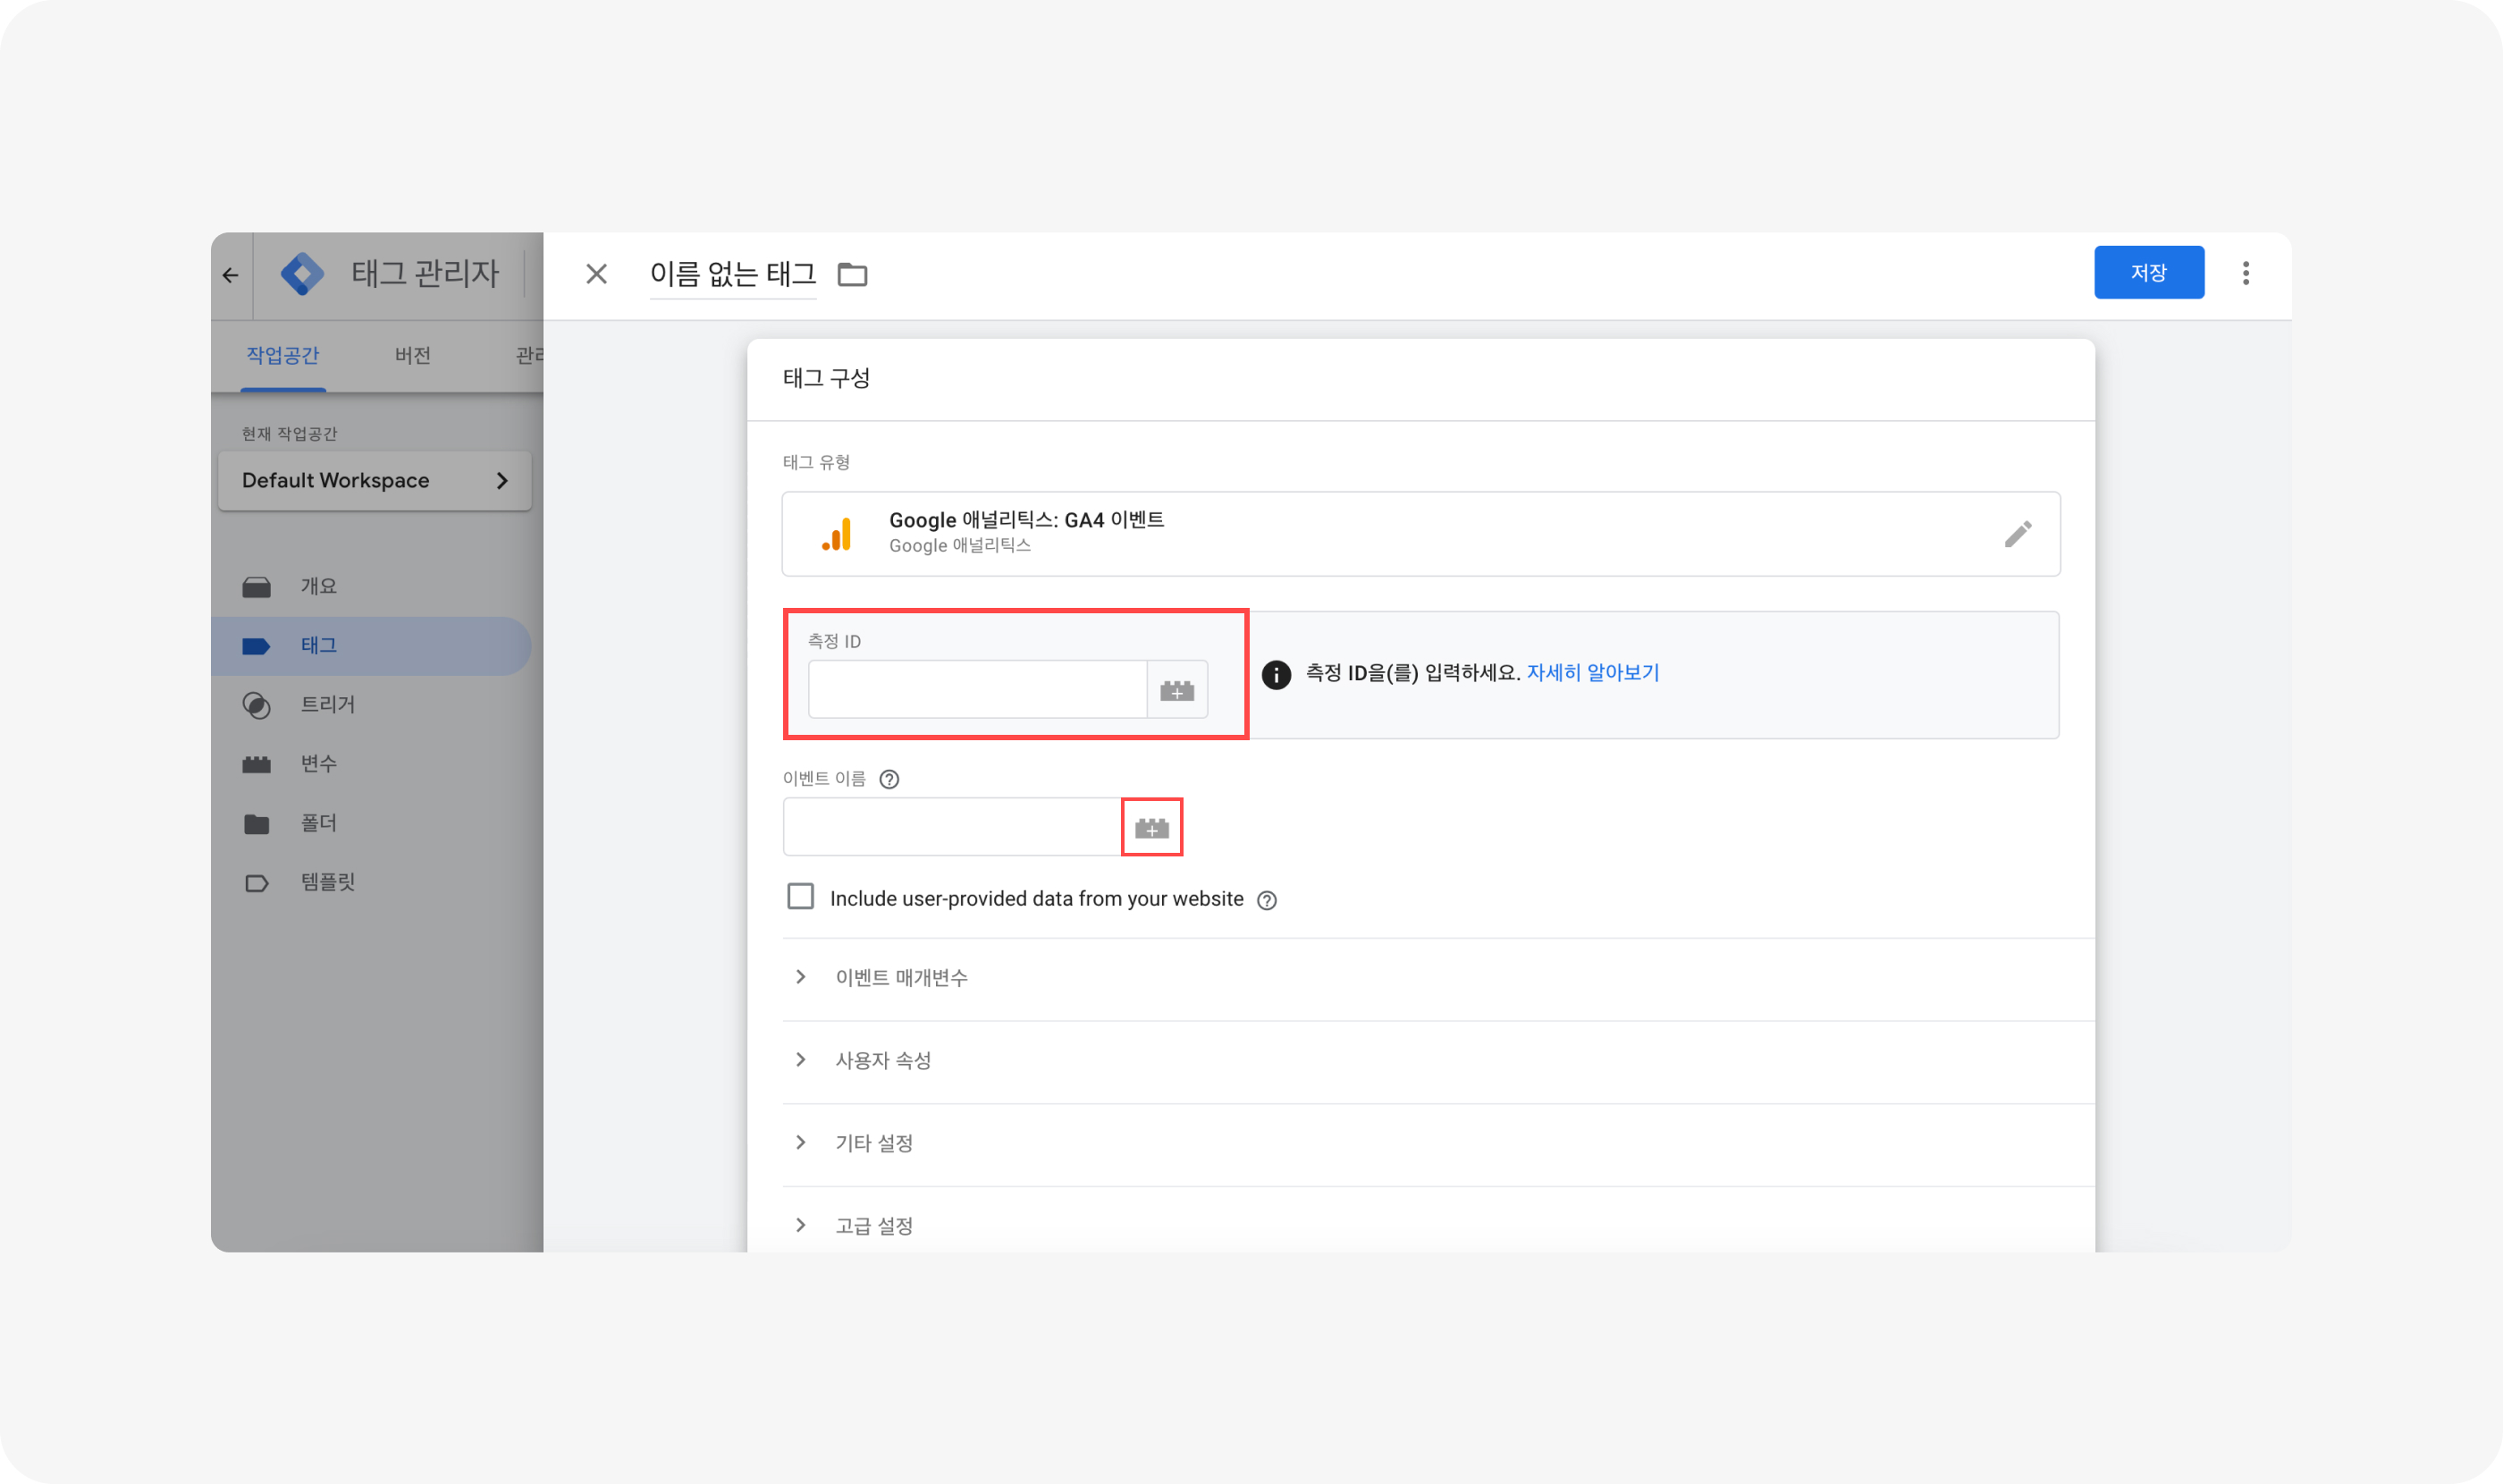Click help icon beside user-provided data option

pyautogui.click(x=1266, y=901)
